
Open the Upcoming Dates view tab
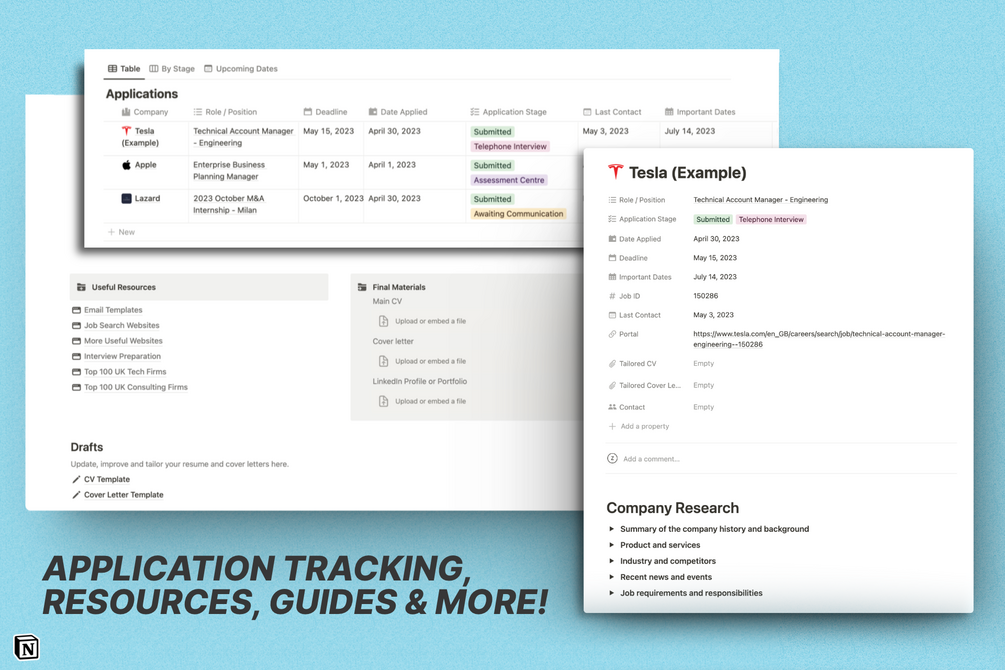[x=240, y=69]
